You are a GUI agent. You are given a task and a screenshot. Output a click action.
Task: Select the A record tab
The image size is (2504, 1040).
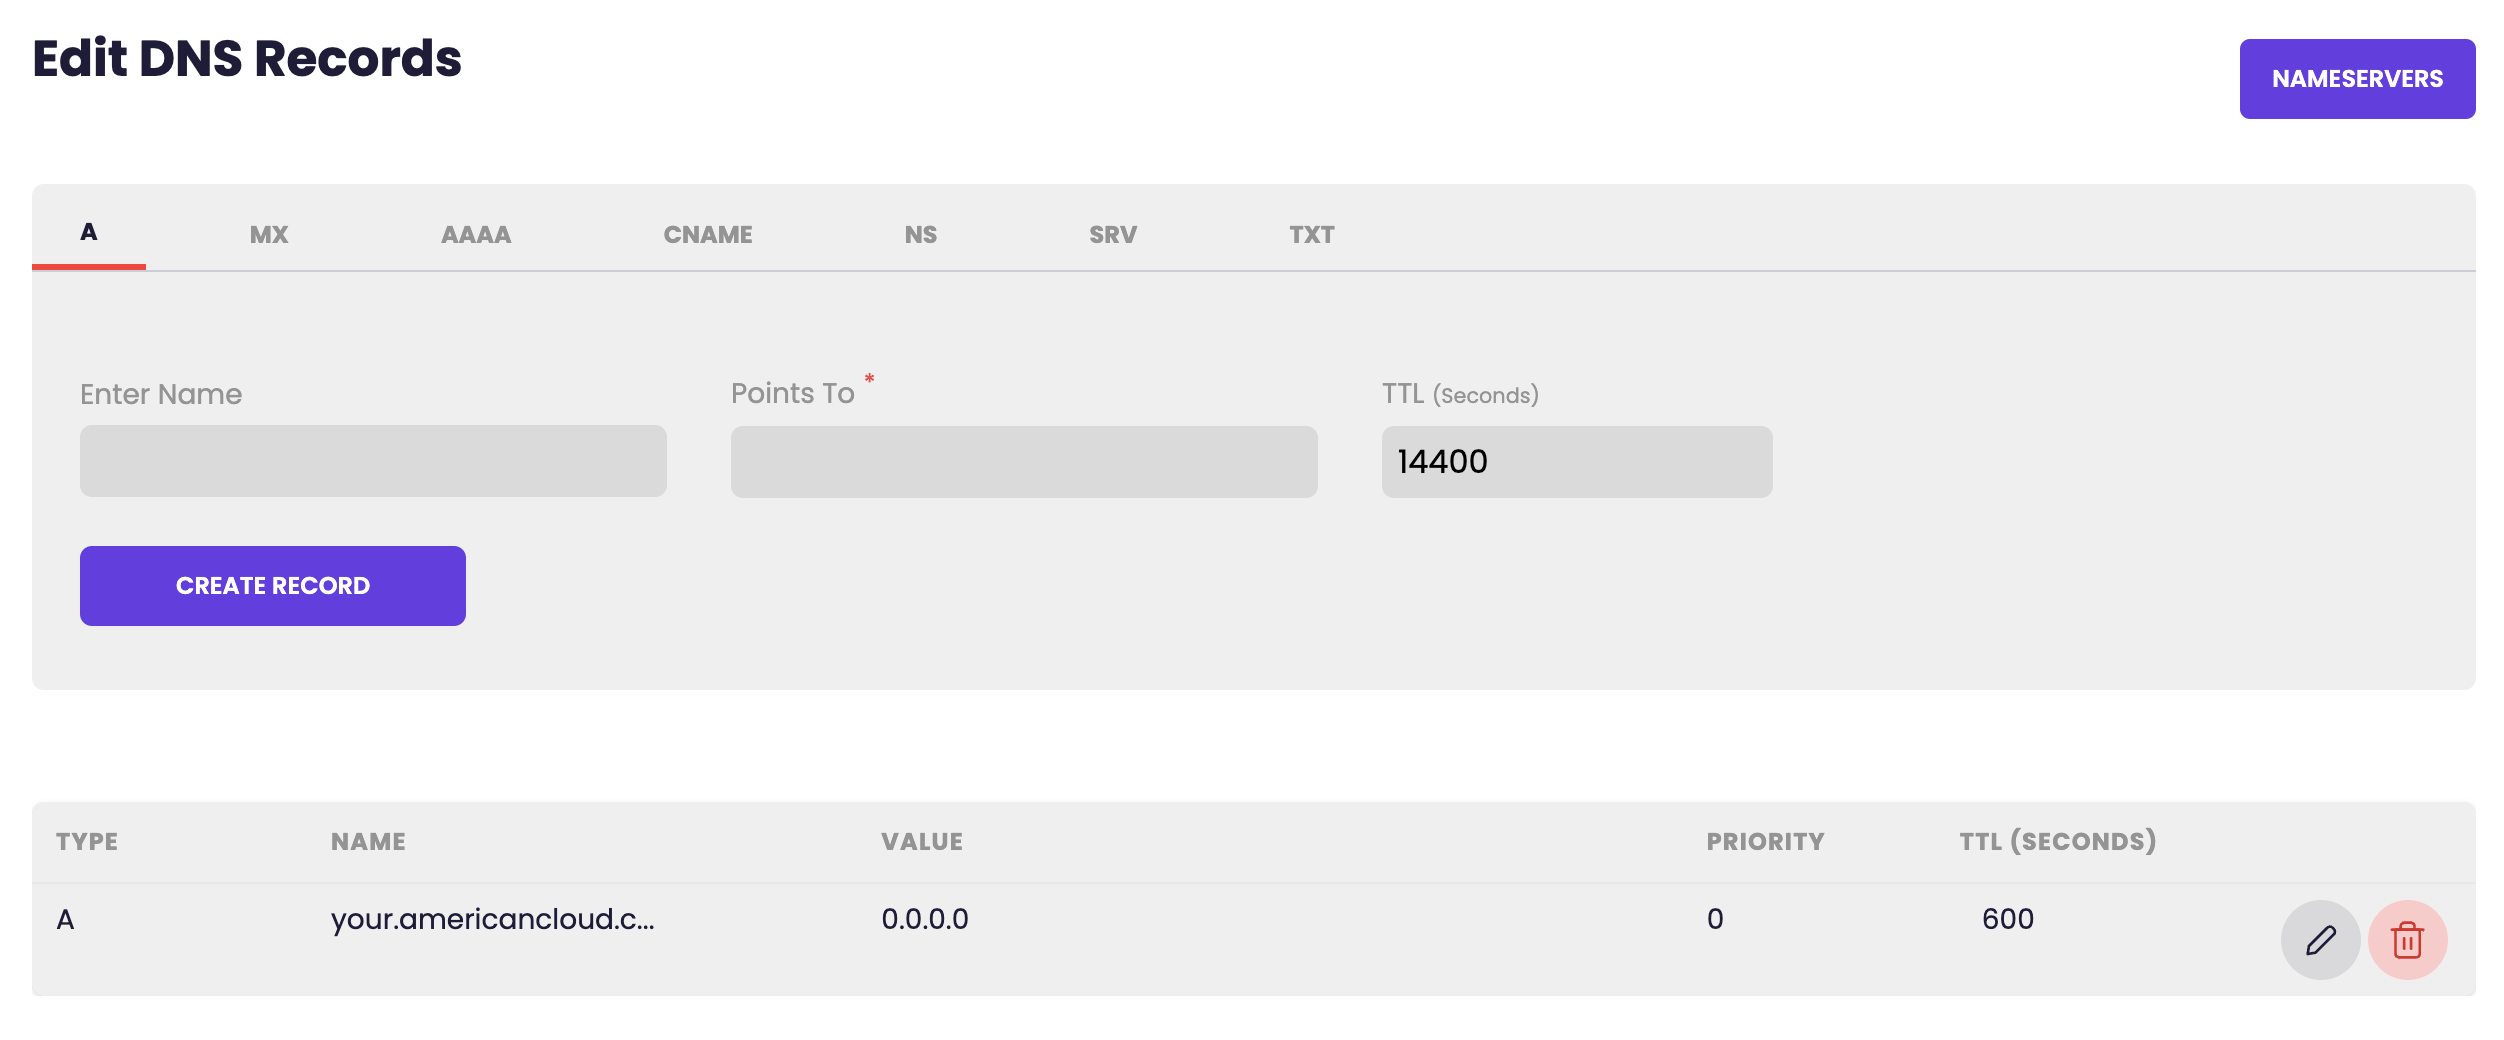89,233
